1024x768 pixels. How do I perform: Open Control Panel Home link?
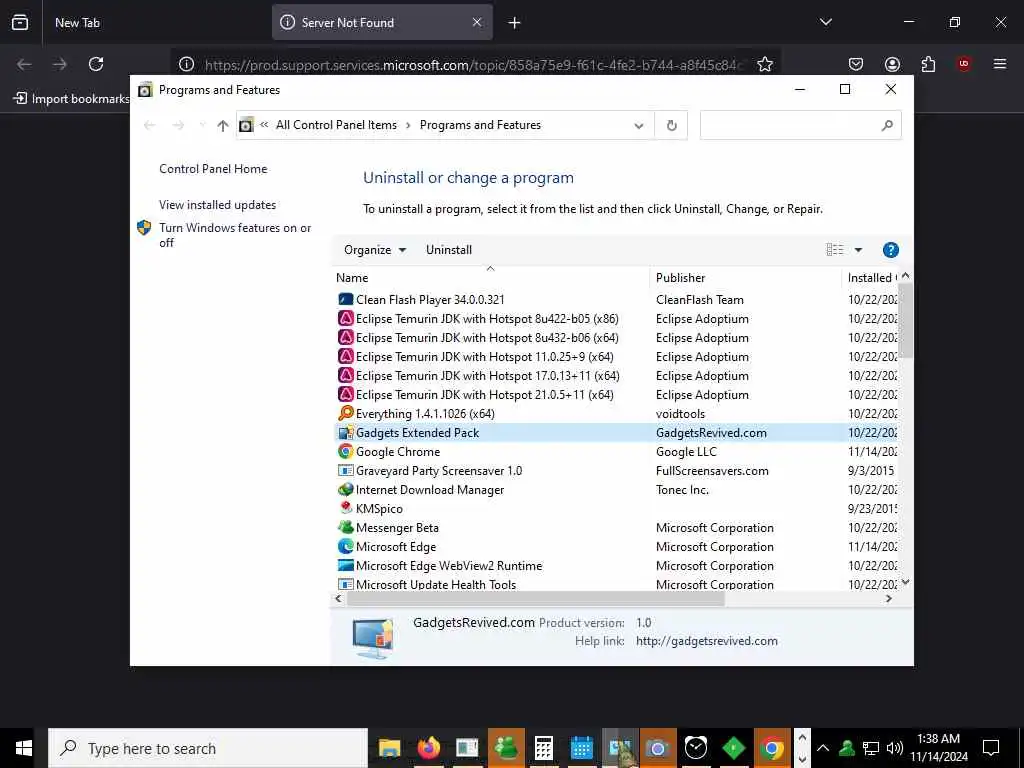[213, 169]
